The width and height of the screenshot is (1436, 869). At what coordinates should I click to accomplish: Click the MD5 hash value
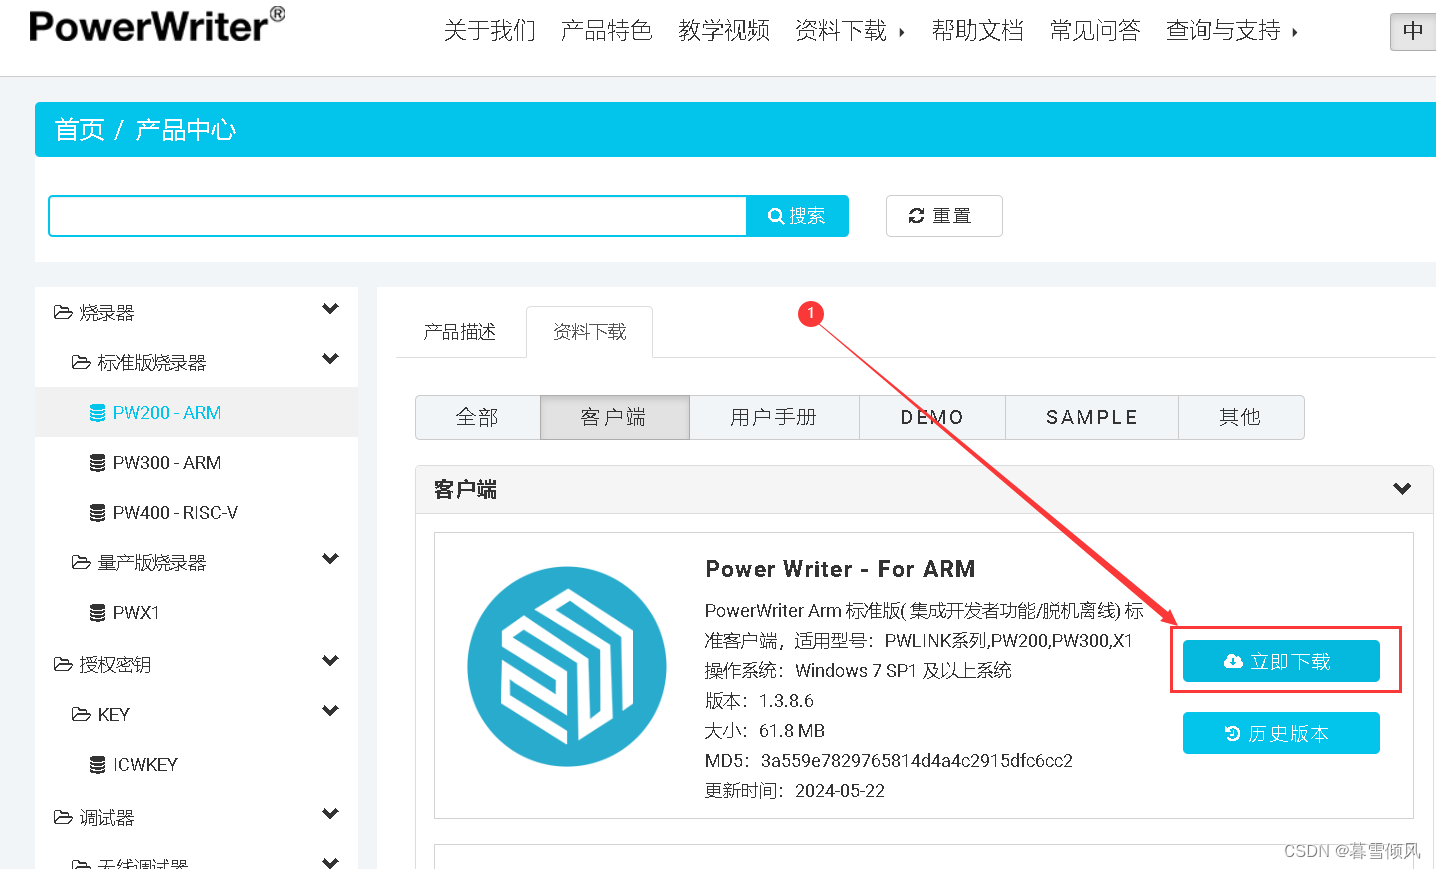pos(916,761)
